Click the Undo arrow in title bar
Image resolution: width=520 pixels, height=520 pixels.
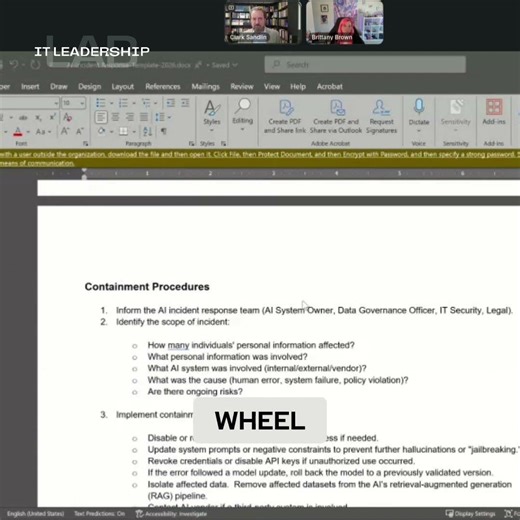(x=14, y=64)
